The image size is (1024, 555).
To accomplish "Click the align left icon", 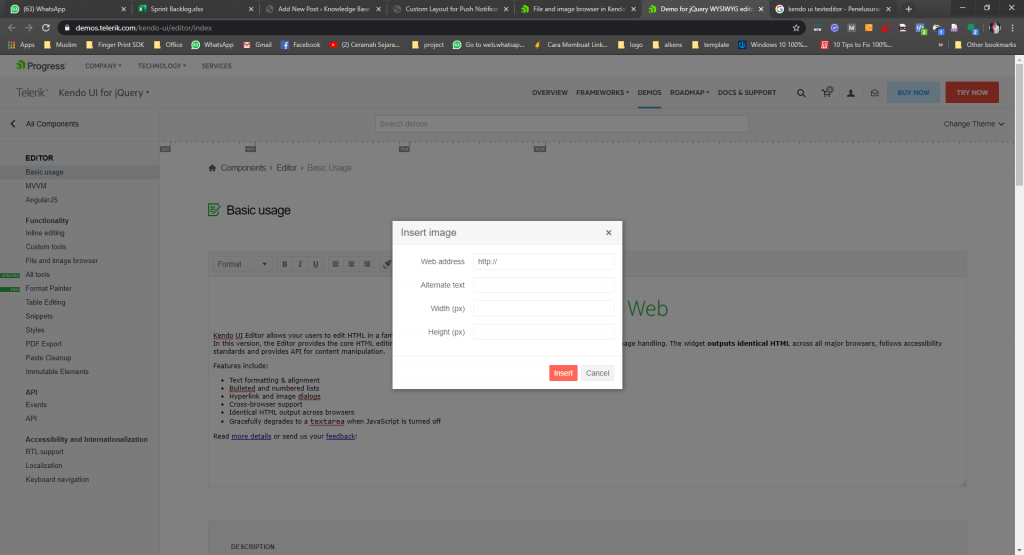I will click(x=337, y=264).
